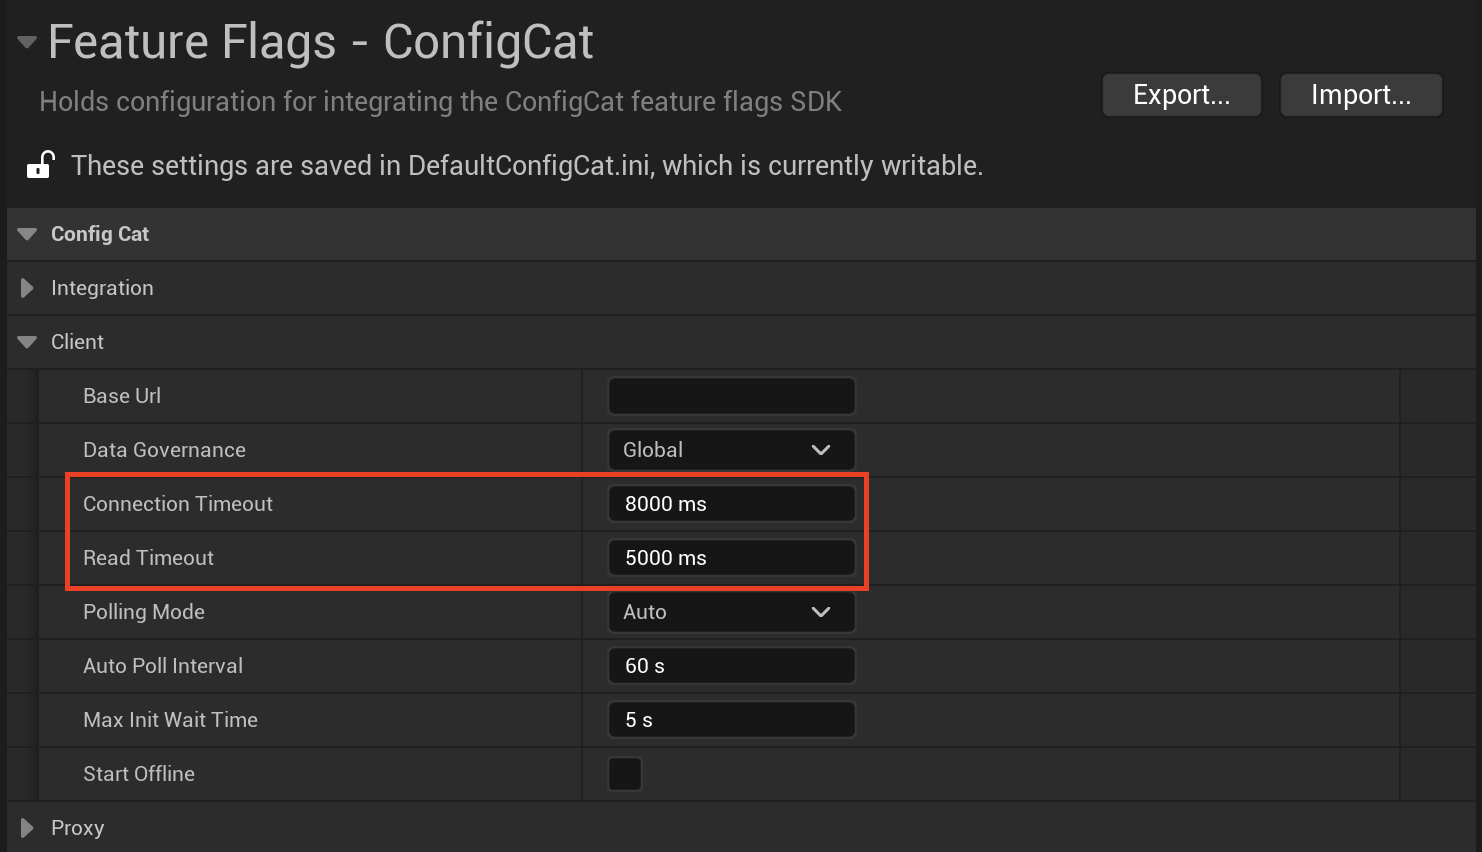Screen dimensions: 1482x852
Task: Click the Feature Flags section collapse arrow
Action: [25, 41]
